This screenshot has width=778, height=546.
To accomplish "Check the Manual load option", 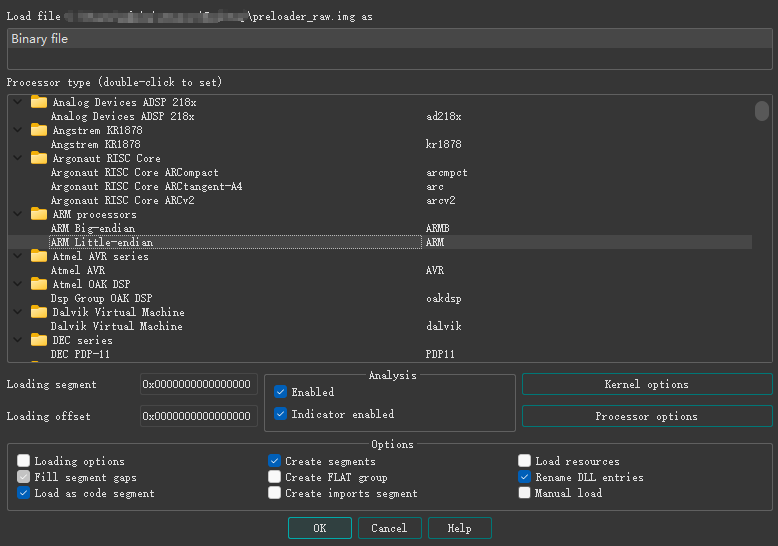I will pos(525,493).
